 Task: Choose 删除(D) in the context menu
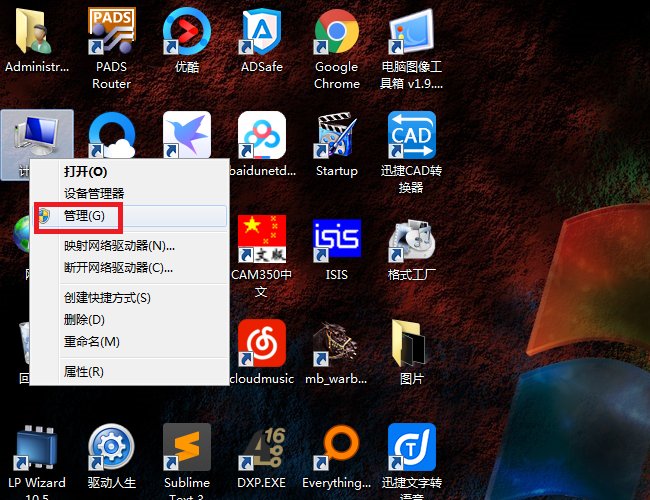[130, 320]
